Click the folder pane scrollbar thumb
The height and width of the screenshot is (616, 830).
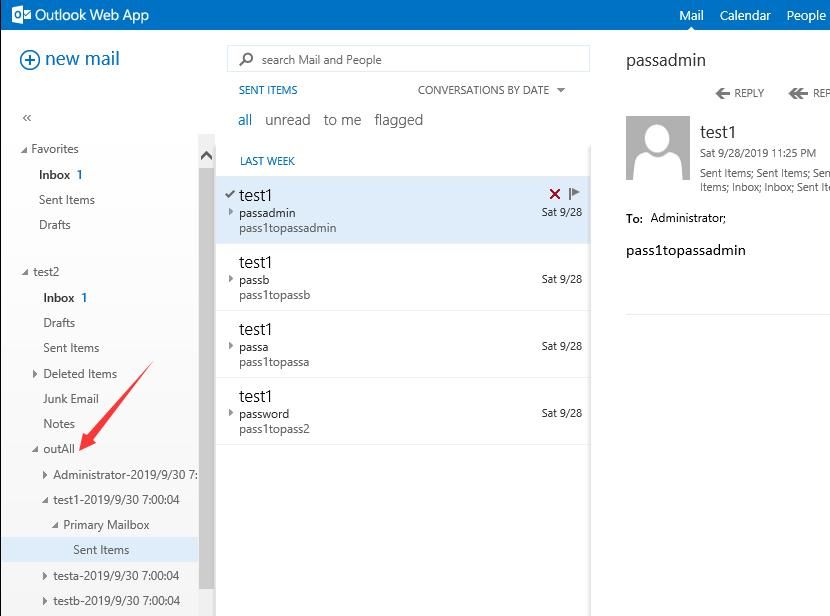(x=206, y=378)
